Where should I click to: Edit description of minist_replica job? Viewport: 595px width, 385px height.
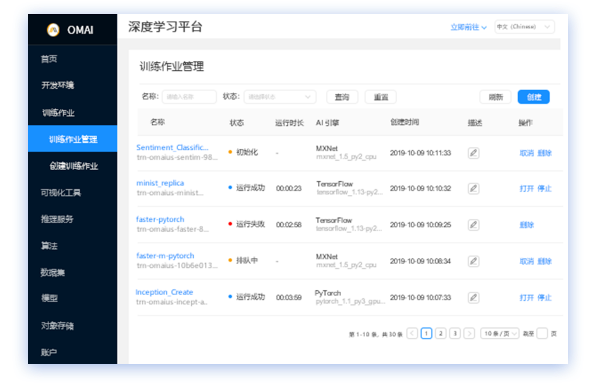click(473, 189)
